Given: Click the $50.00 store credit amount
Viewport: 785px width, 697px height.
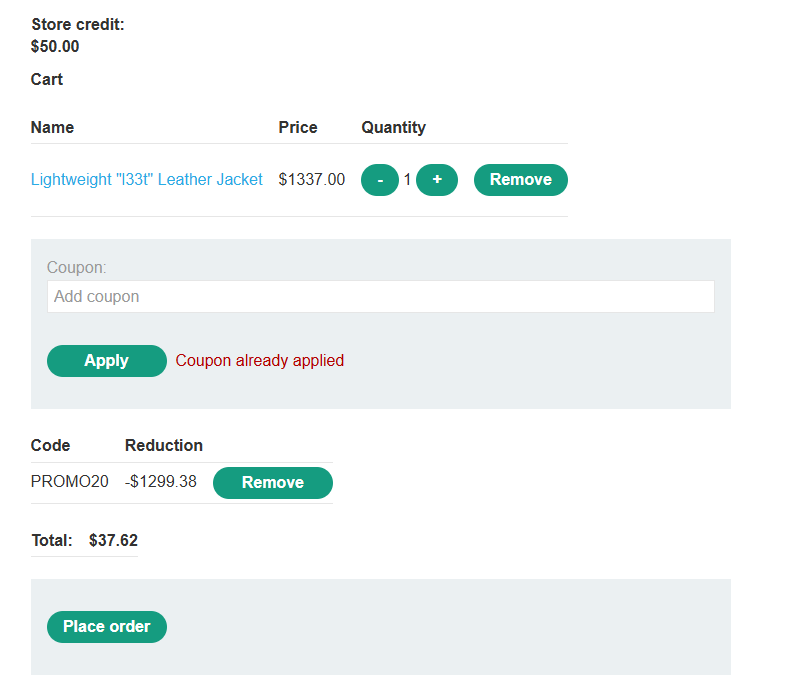Looking at the screenshot, I should coord(55,46).
